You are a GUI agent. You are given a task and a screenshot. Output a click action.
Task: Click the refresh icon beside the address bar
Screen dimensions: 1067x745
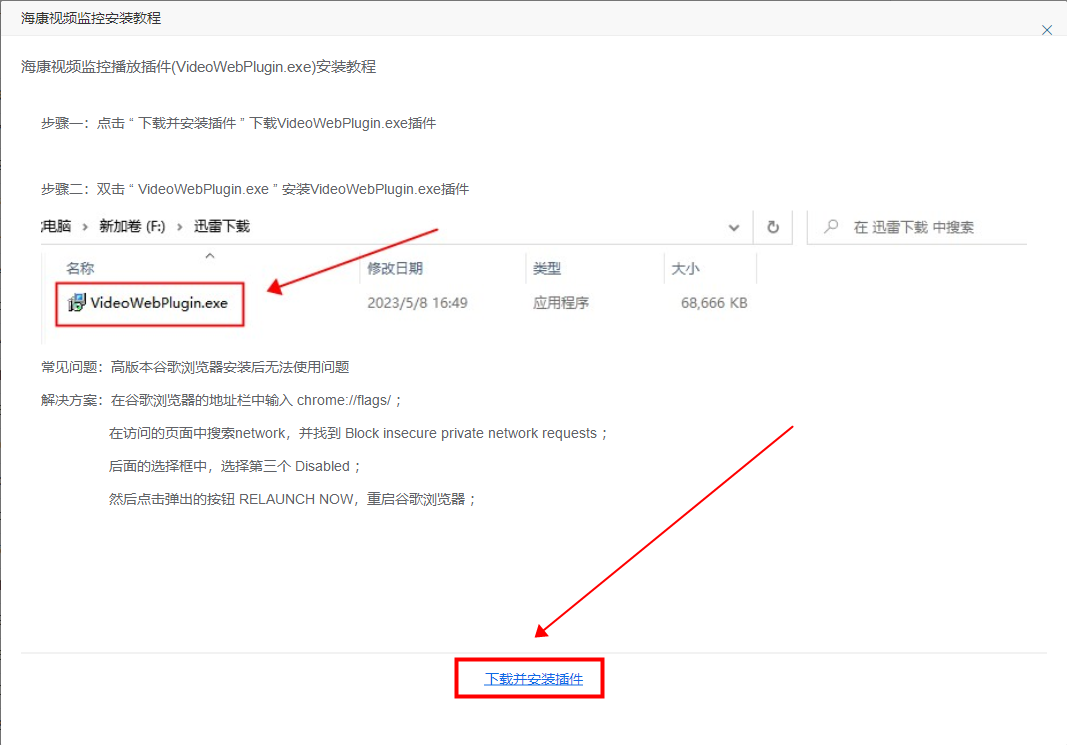pos(772,227)
